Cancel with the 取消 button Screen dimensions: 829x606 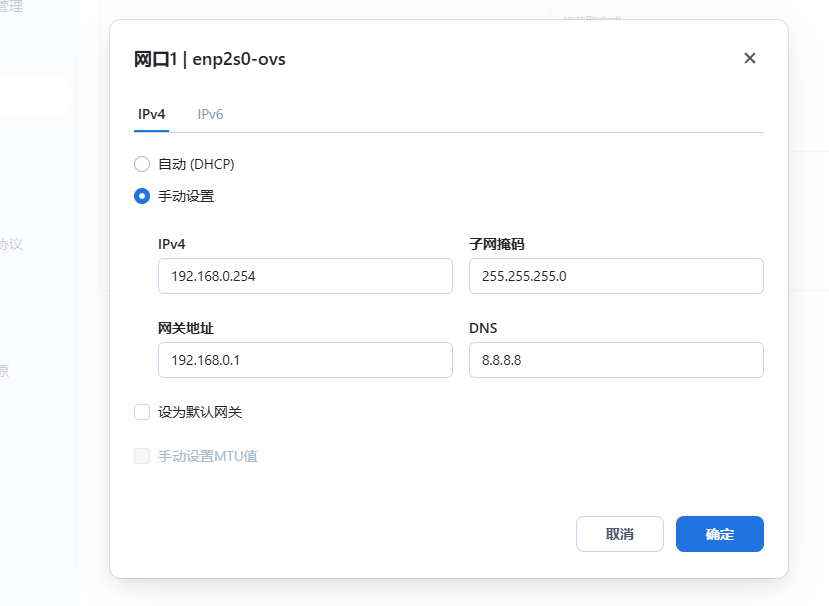[x=620, y=534]
